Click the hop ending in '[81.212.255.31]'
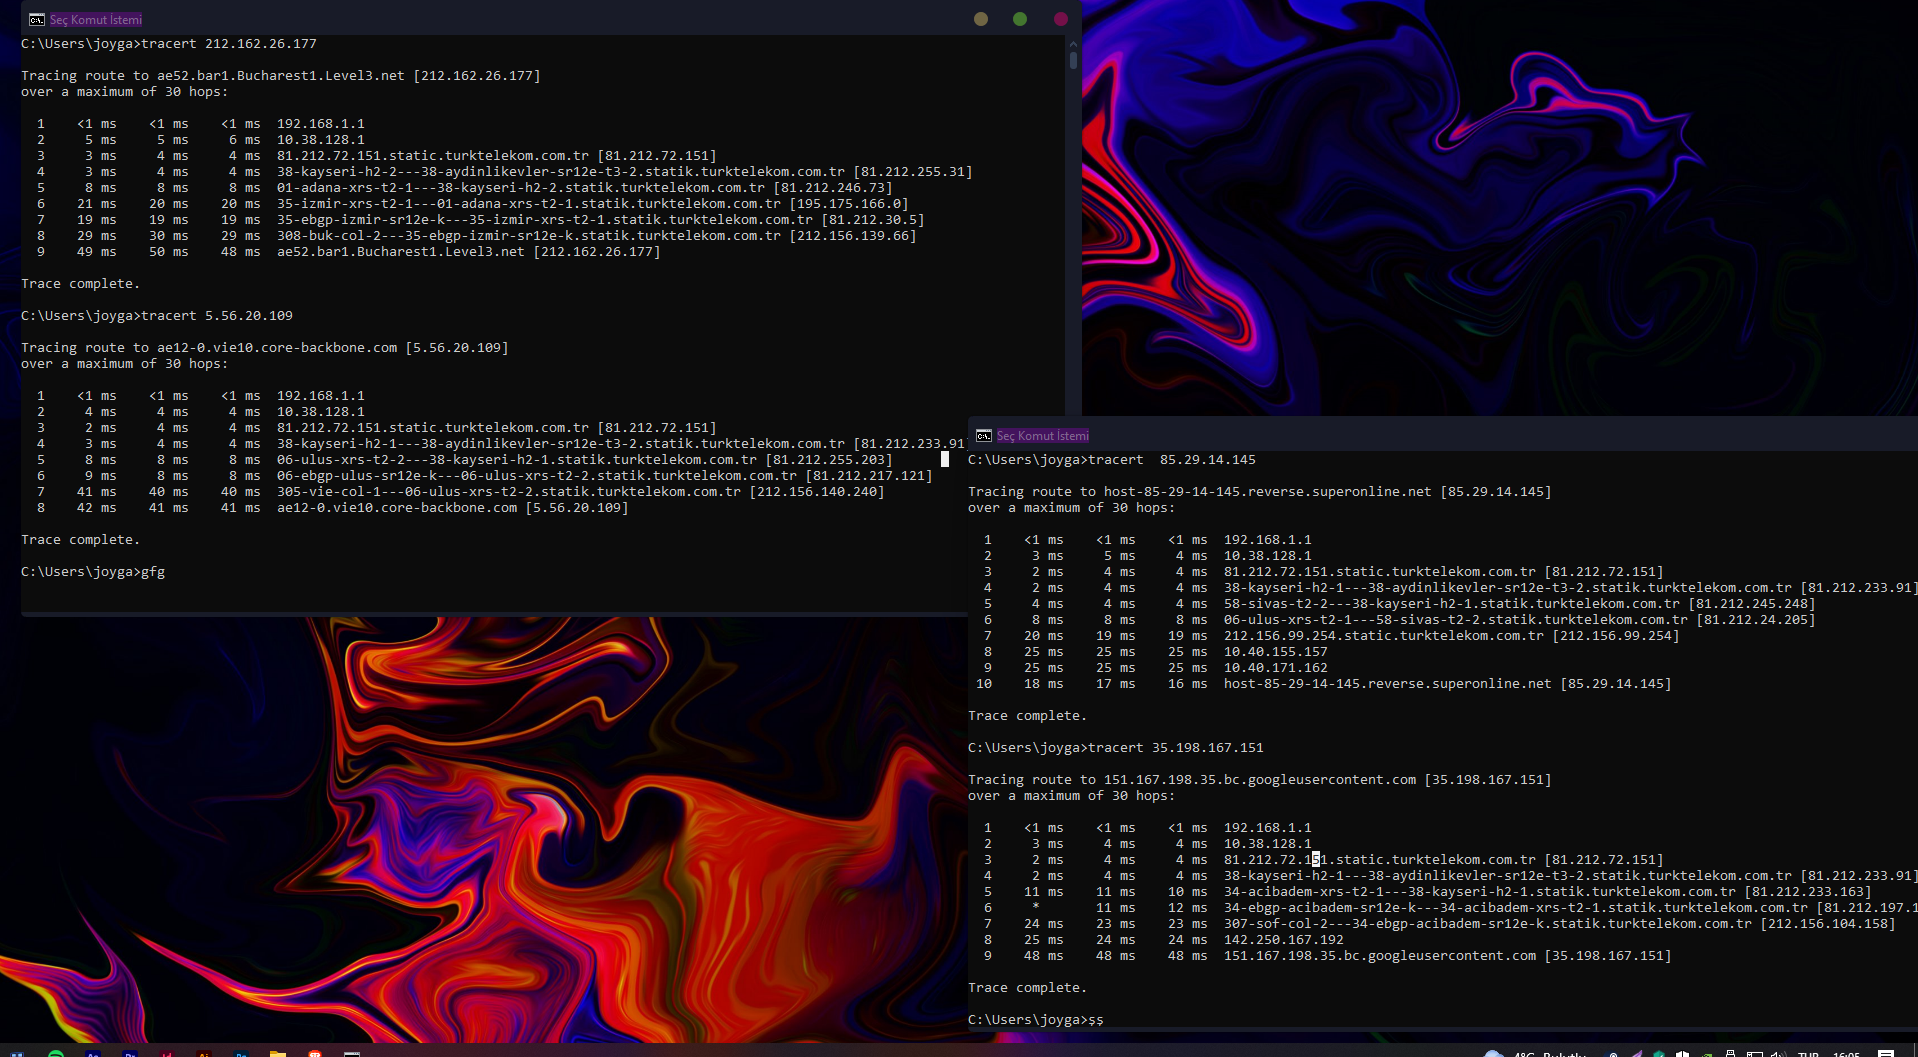This screenshot has height=1057, width=1918. point(505,172)
